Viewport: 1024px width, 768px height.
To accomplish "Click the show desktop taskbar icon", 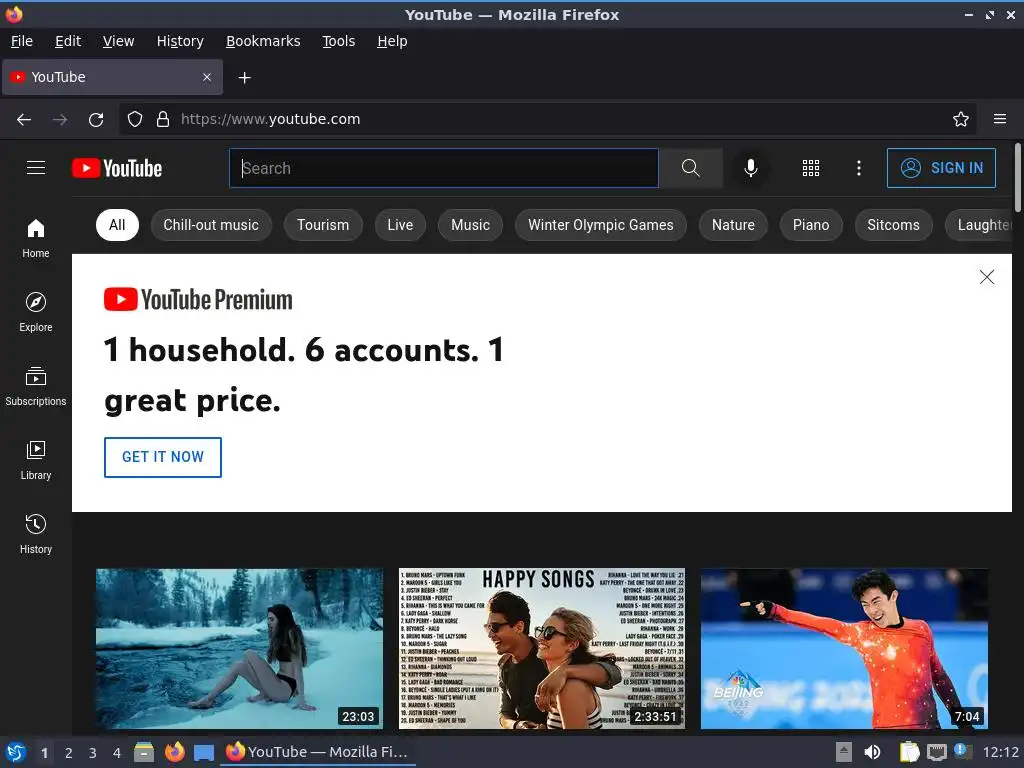I will tap(204, 752).
